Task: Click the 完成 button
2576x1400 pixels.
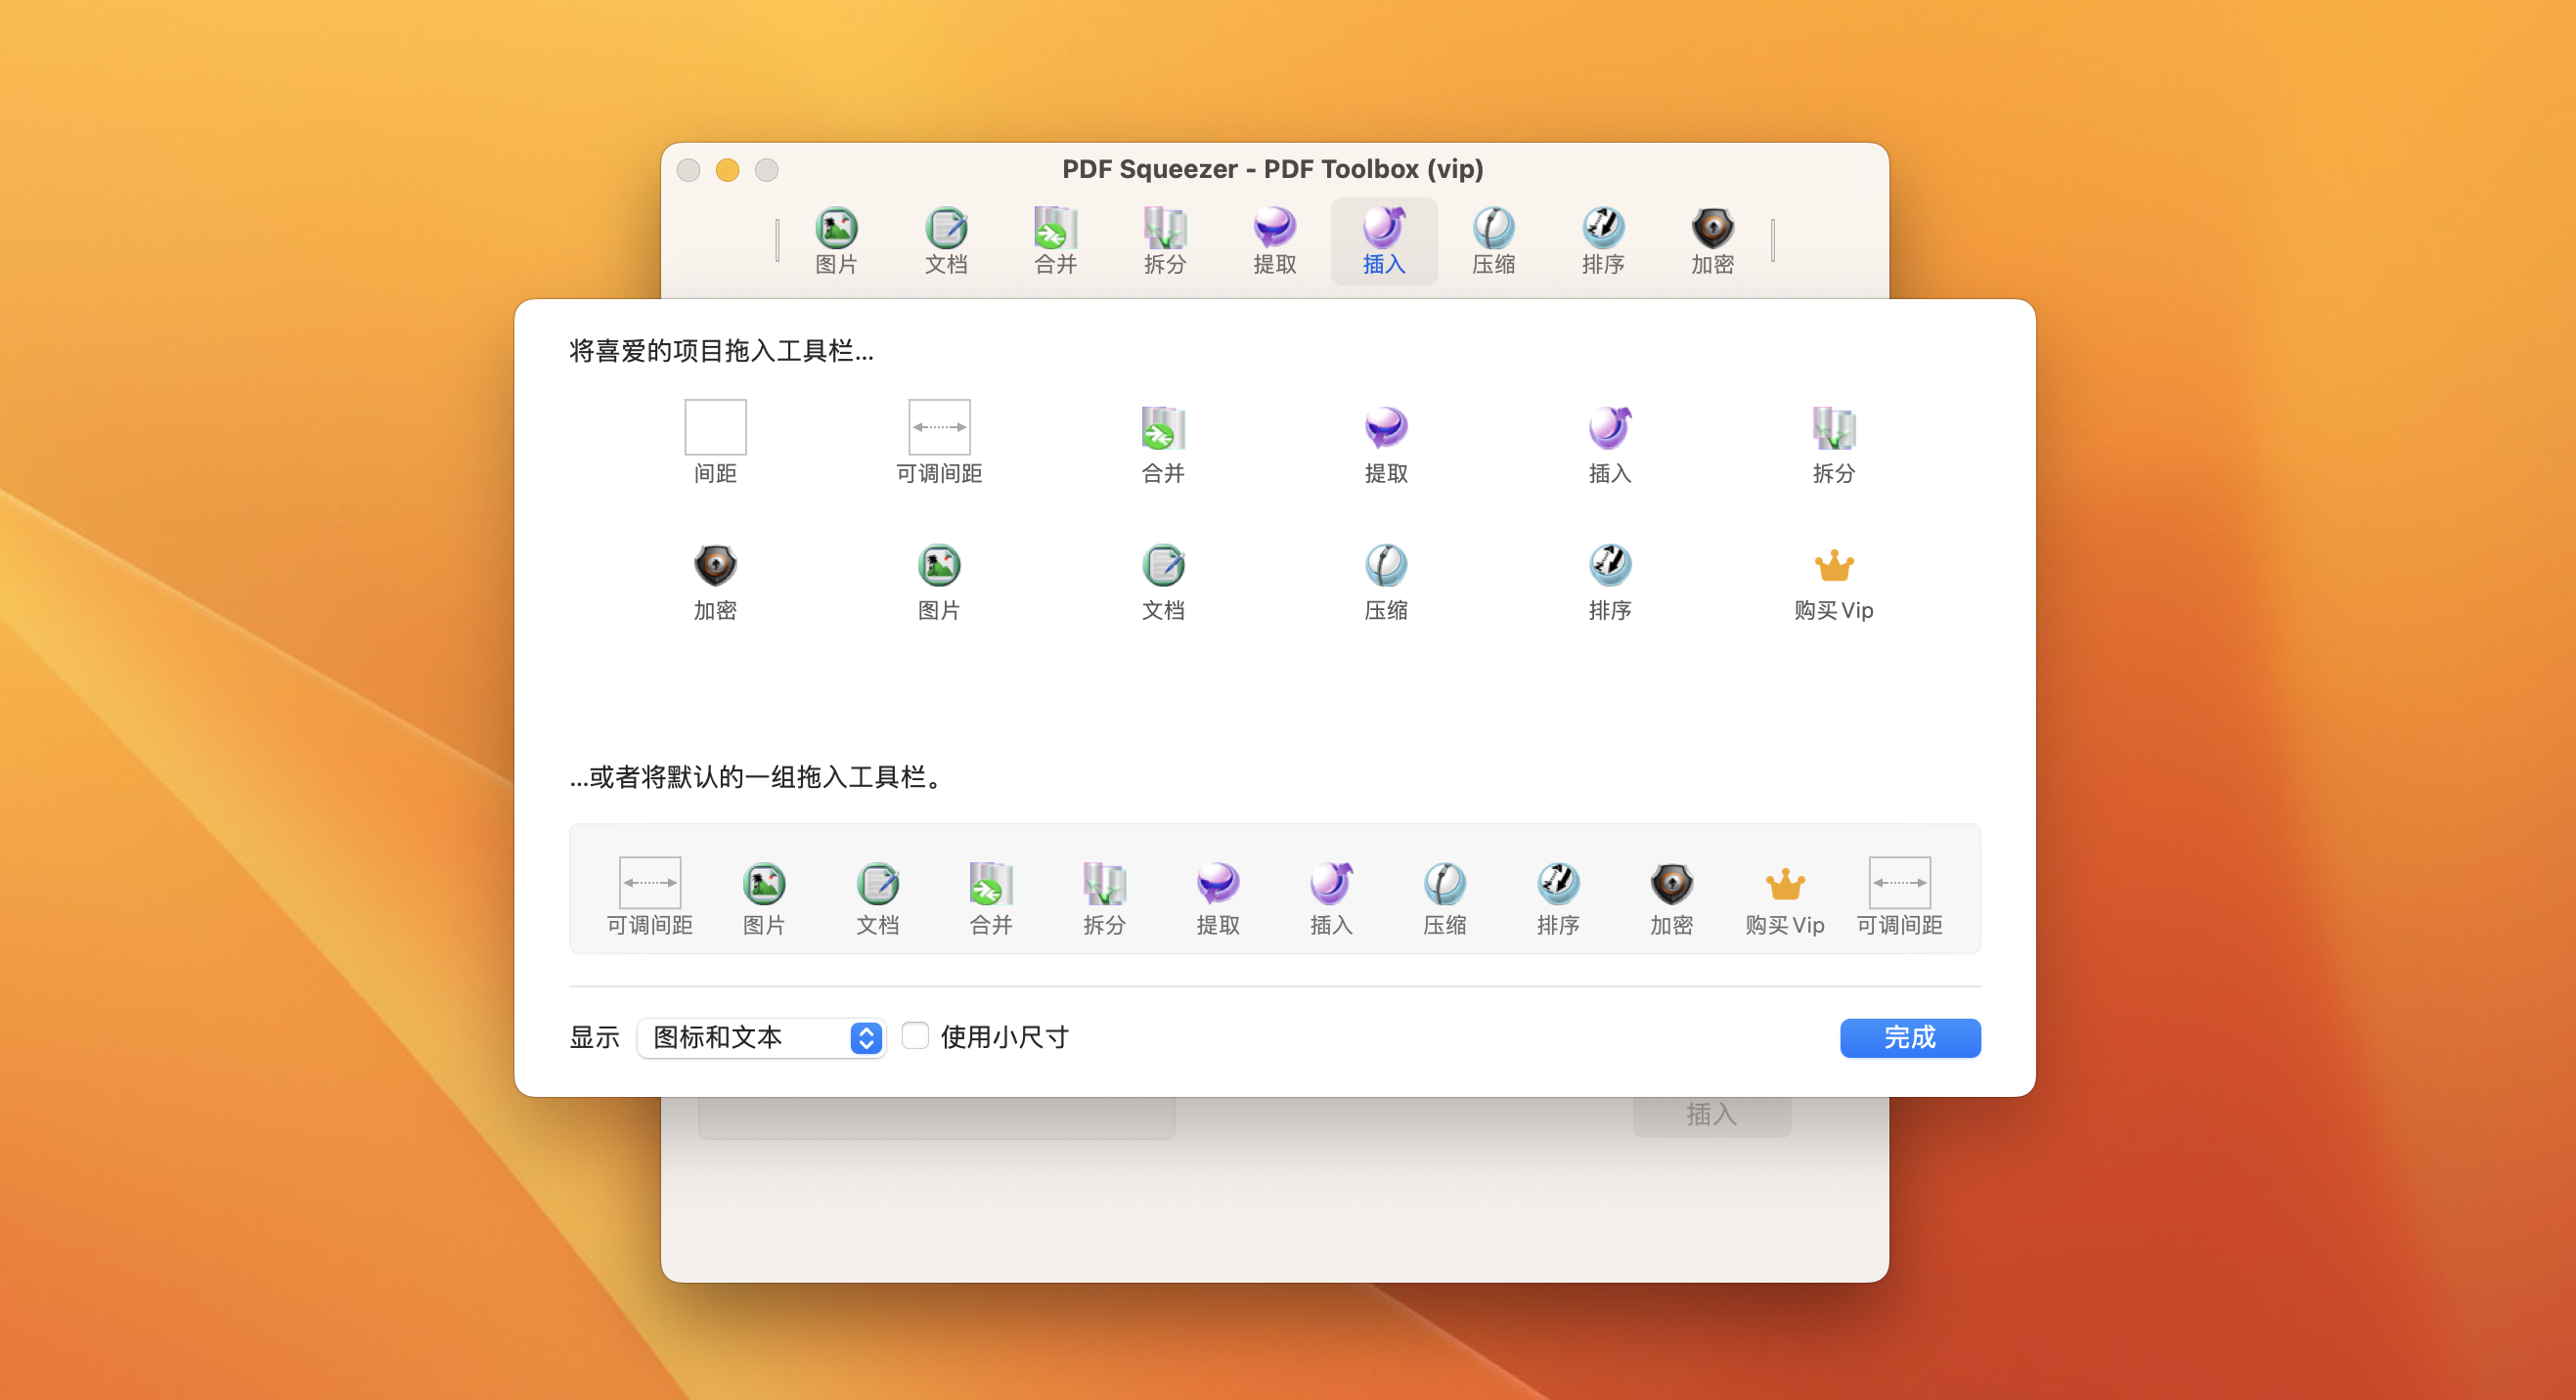Action: (1909, 1037)
